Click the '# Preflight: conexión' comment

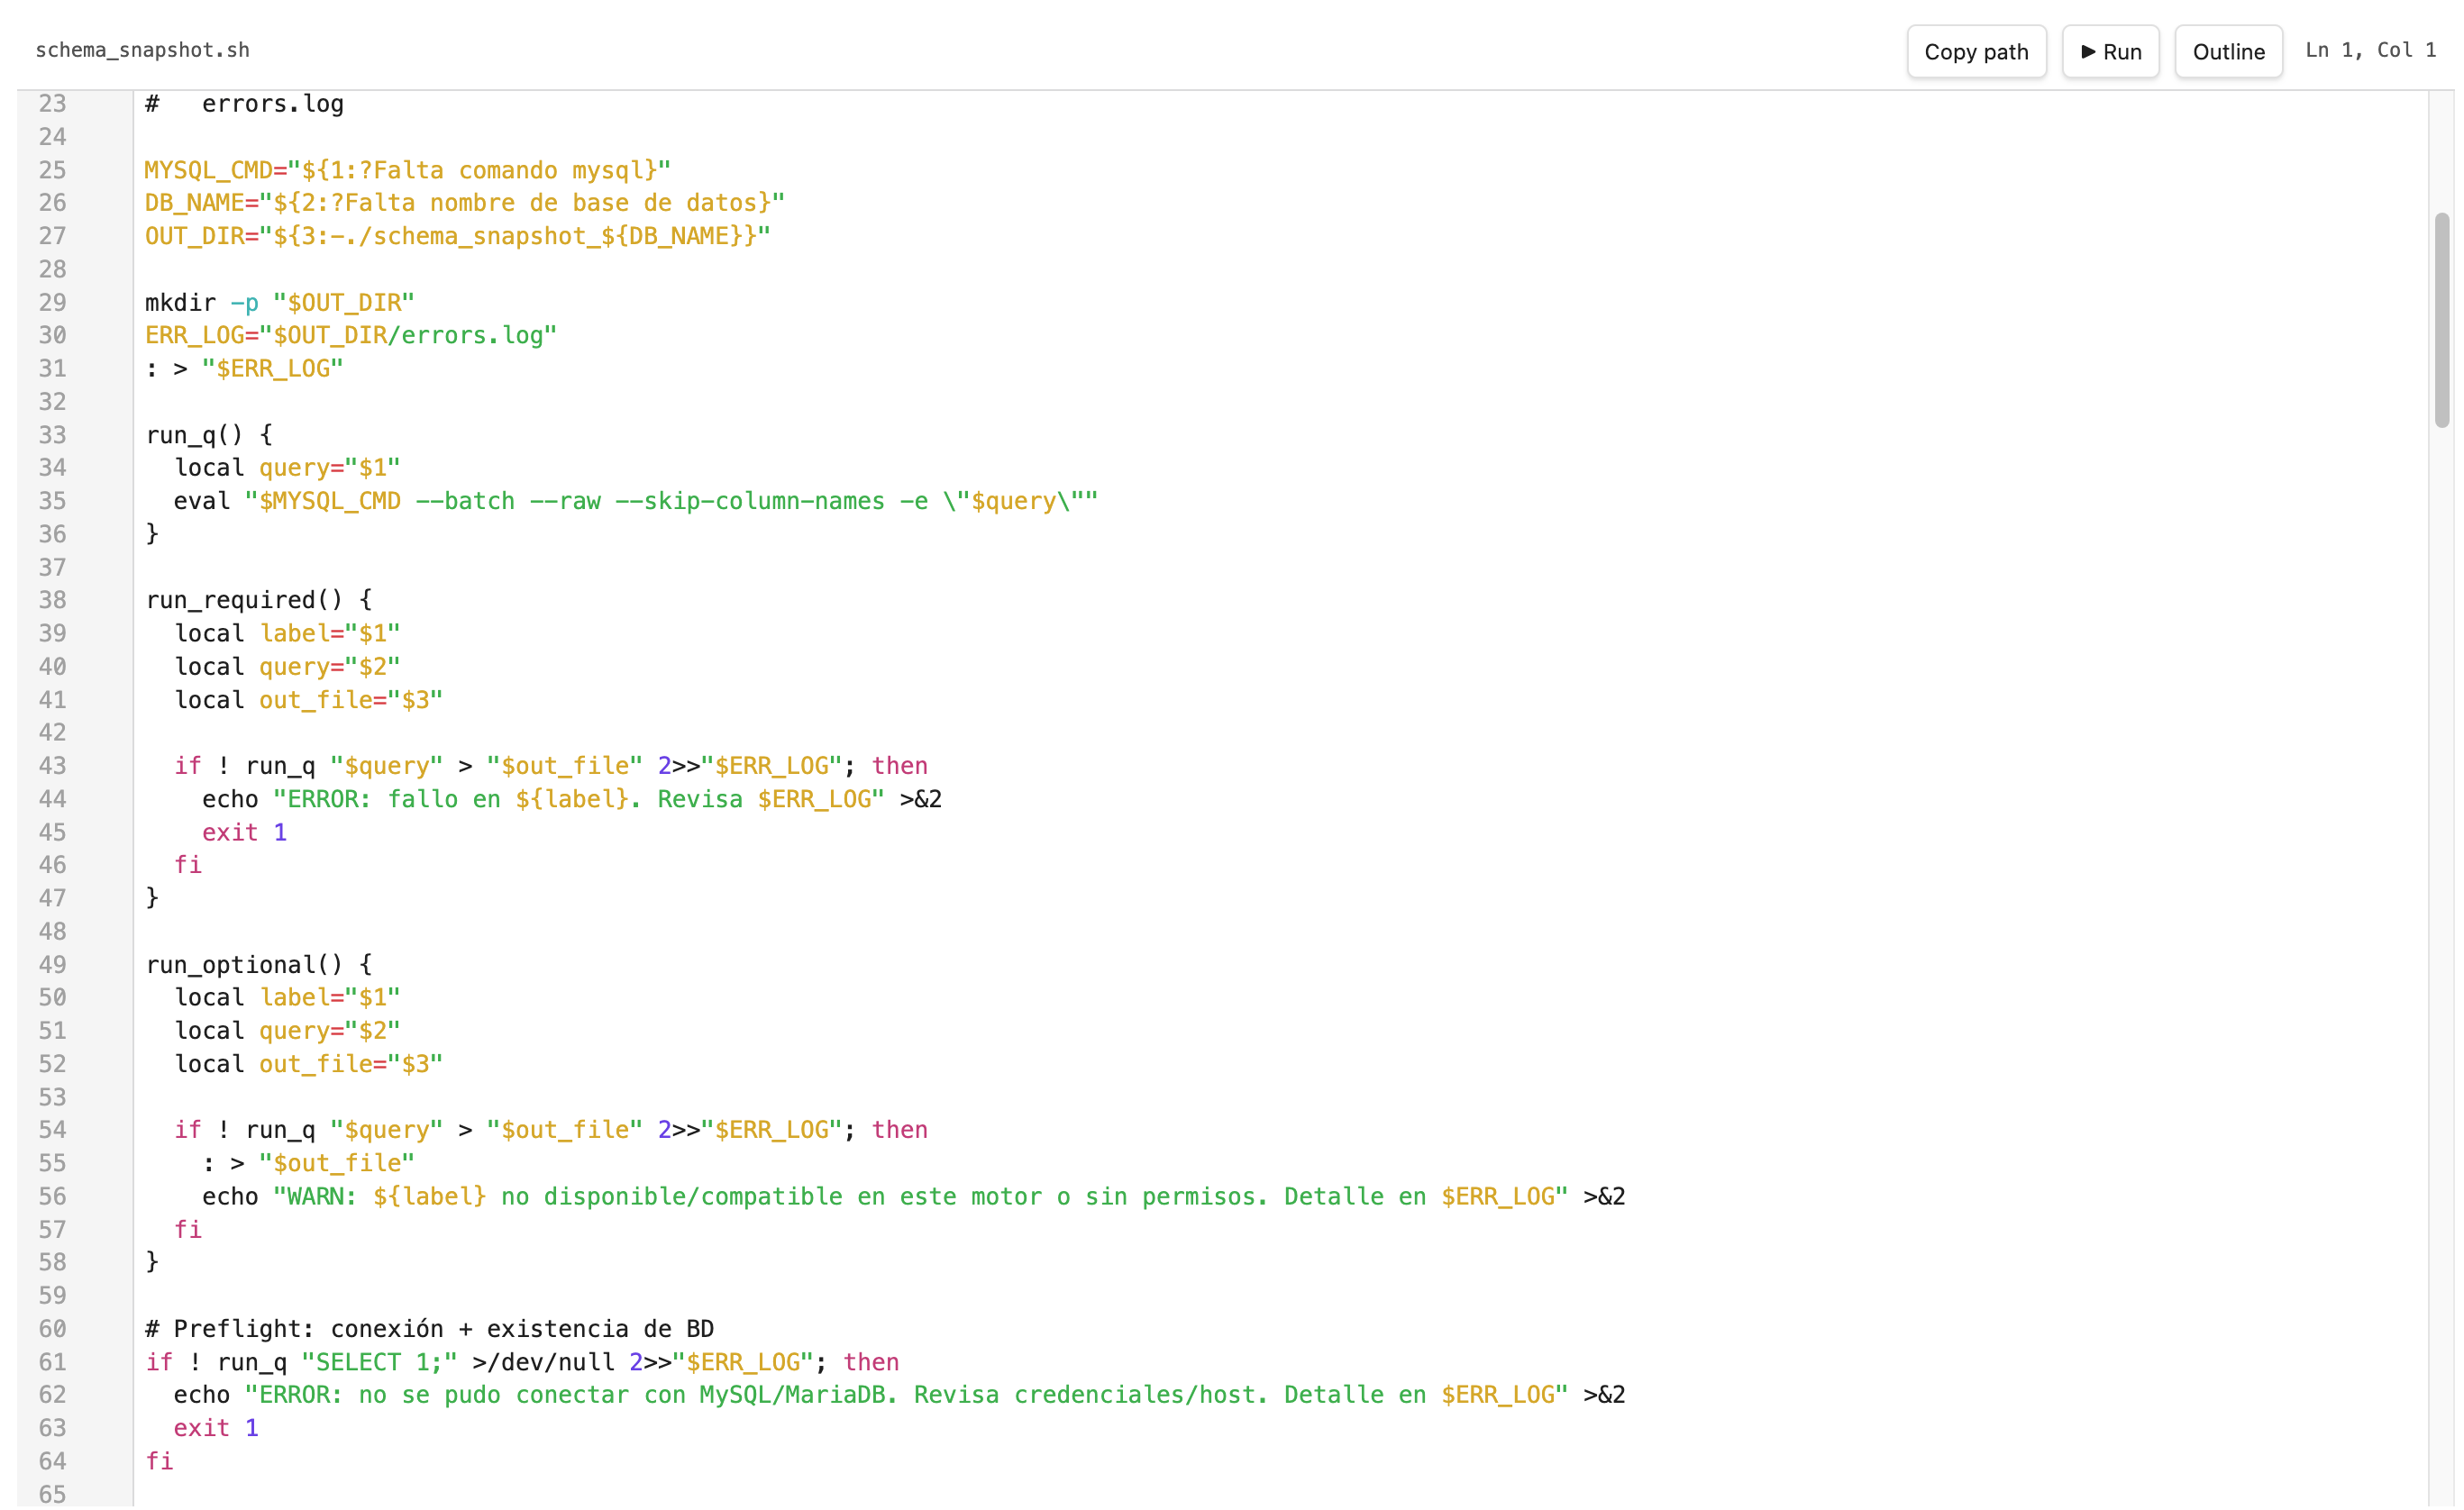coord(430,1329)
